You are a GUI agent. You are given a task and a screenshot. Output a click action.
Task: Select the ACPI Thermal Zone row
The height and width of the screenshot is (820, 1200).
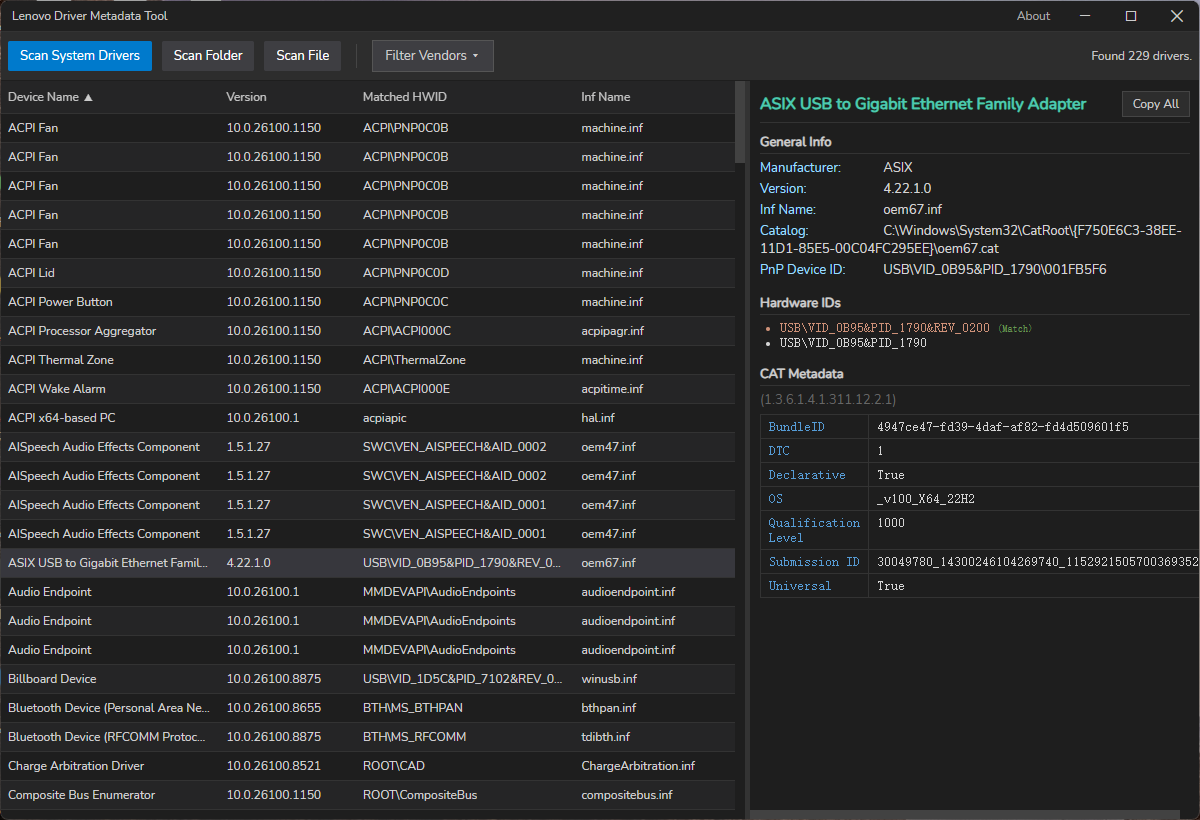coord(367,360)
